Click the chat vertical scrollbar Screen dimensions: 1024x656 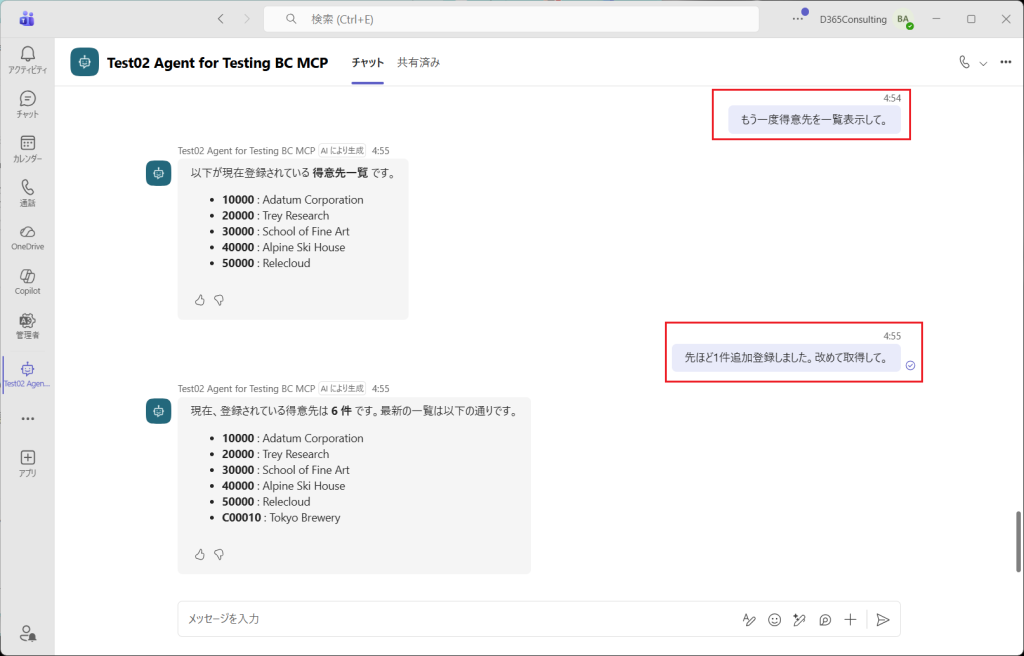click(1018, 540)
